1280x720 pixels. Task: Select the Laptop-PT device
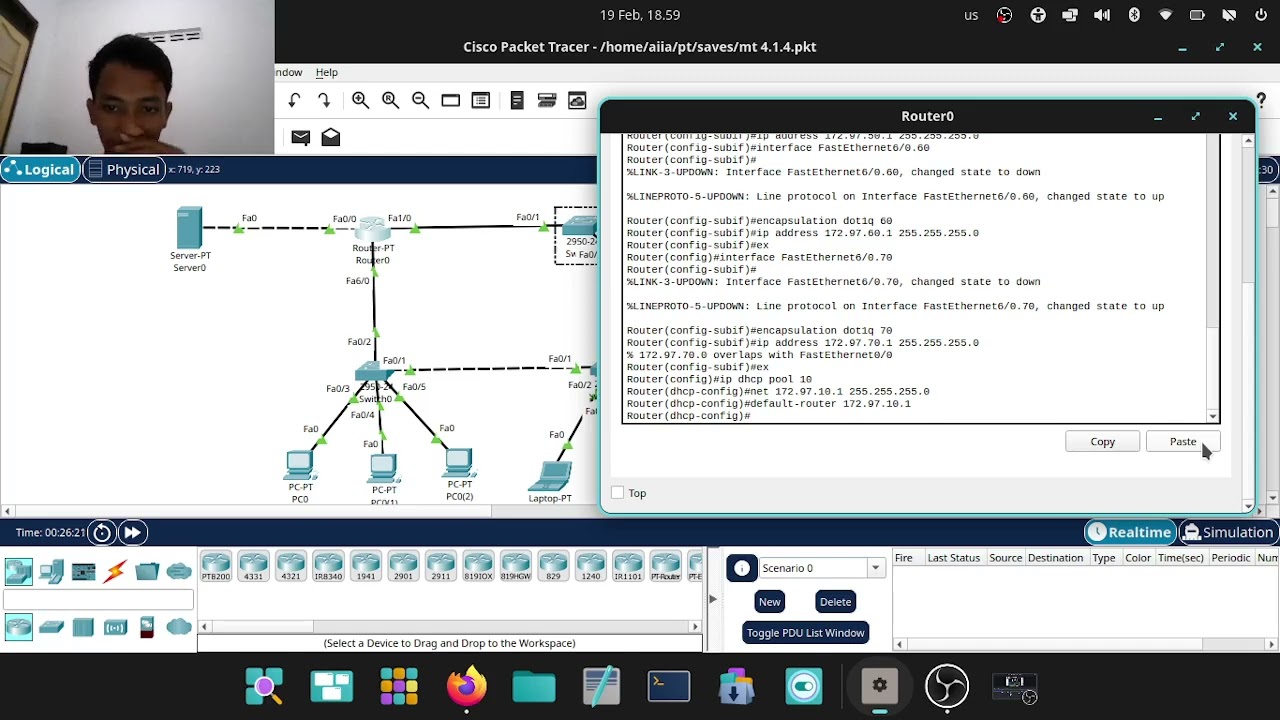coord(551,476)
